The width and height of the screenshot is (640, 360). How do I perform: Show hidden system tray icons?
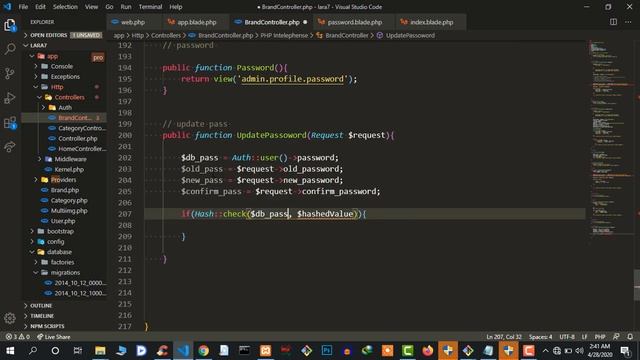[x=545, y=351]
